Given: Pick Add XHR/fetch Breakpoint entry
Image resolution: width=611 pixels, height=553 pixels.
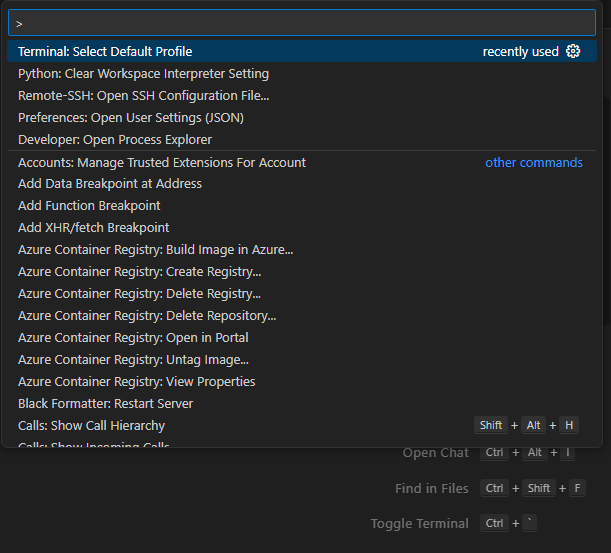Looking at the screenshot, I should [x=302, y=228].
